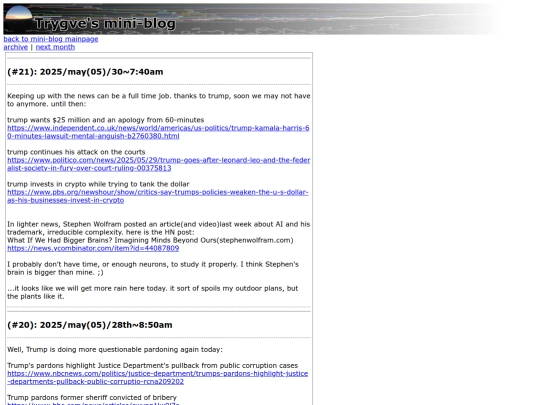Screen dimensions: 540x405
Task: Click the Trygve's mini-blog banner image
Action: coord(251,19)
